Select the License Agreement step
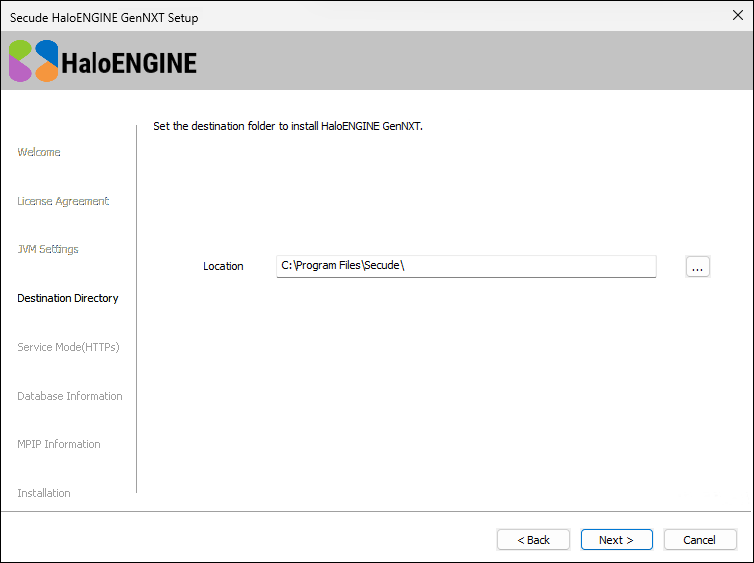The height and width of the screenshot is (563, 754). [63, 201]
